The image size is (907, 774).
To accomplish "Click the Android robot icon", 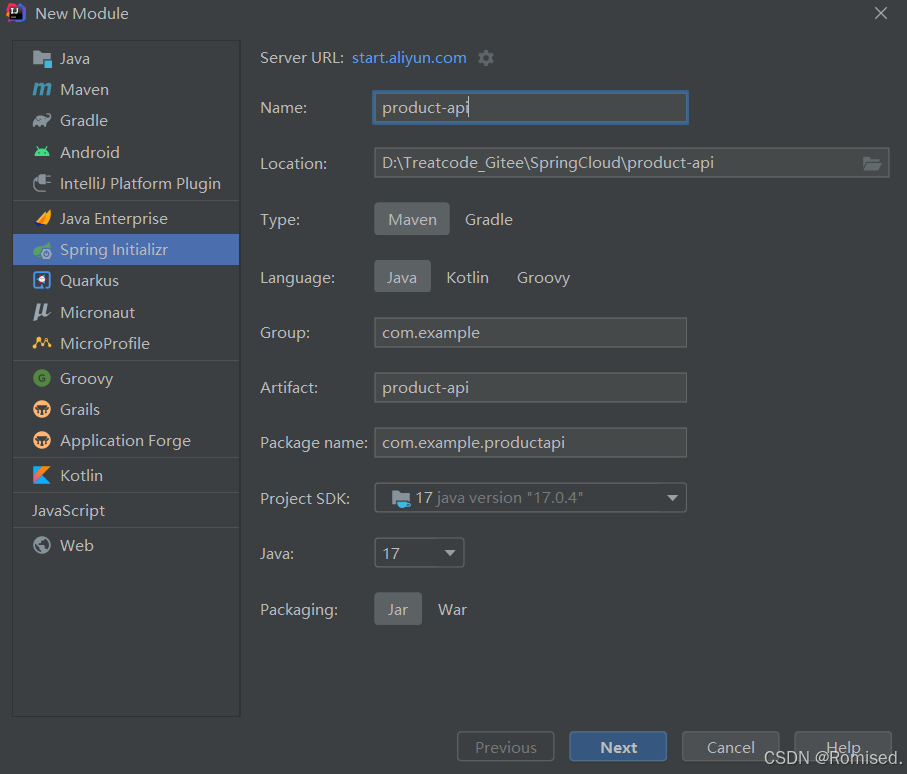I will 42,152.
